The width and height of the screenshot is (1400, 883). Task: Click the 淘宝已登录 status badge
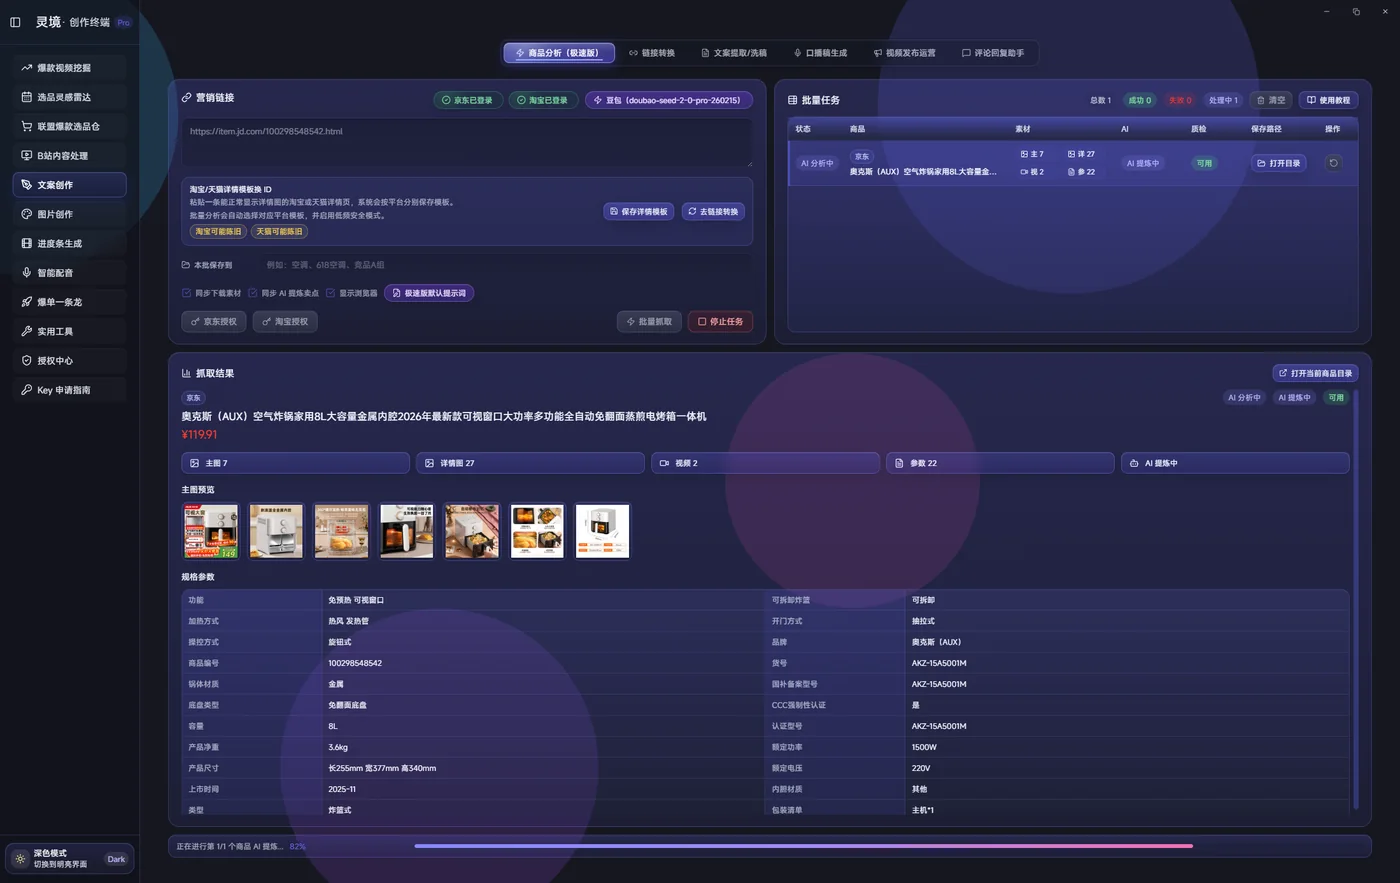543,100
